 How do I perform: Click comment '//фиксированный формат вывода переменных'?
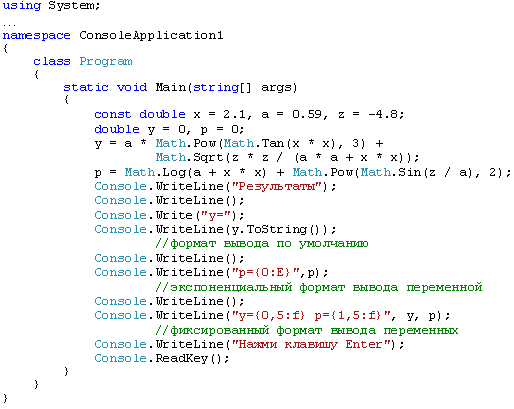[307, 330]
